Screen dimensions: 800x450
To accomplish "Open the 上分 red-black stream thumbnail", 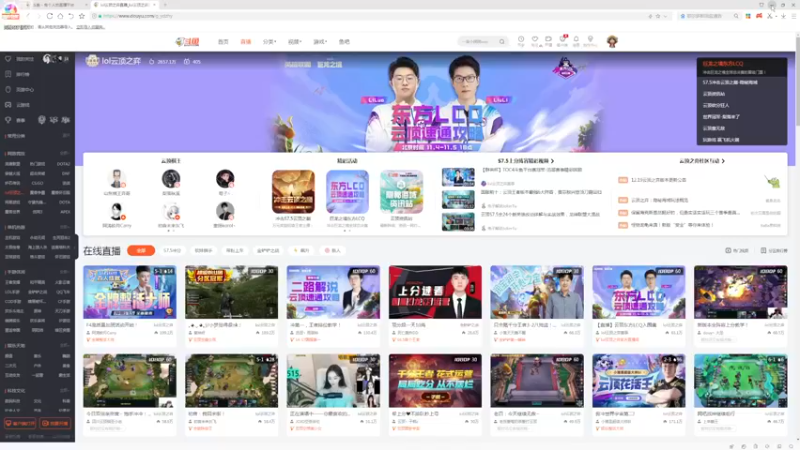I will point(435,292).
